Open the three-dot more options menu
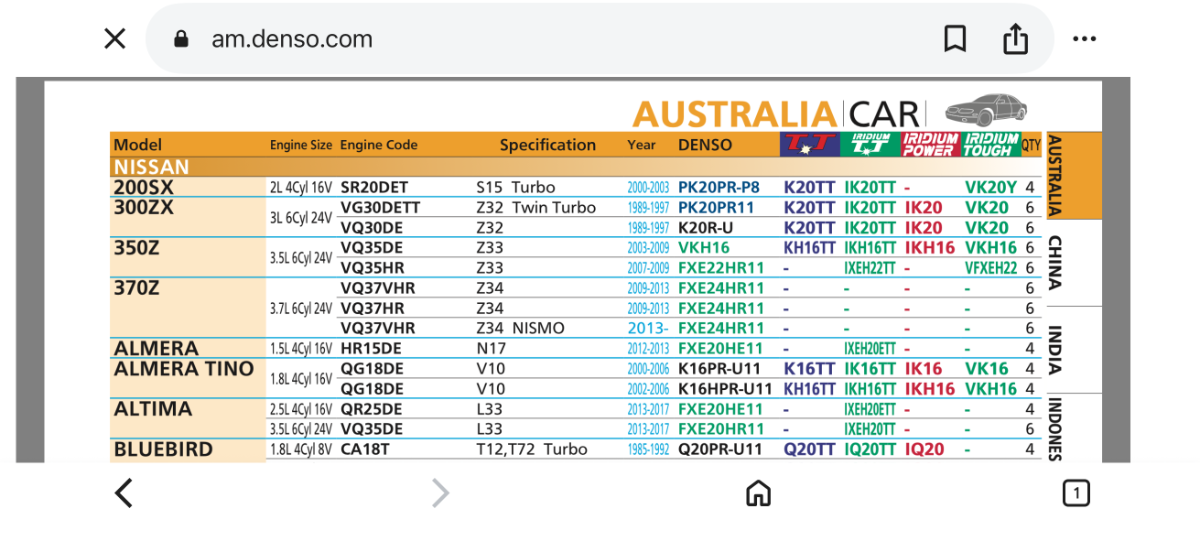 pyautogui.click(x=1084, y=39)
